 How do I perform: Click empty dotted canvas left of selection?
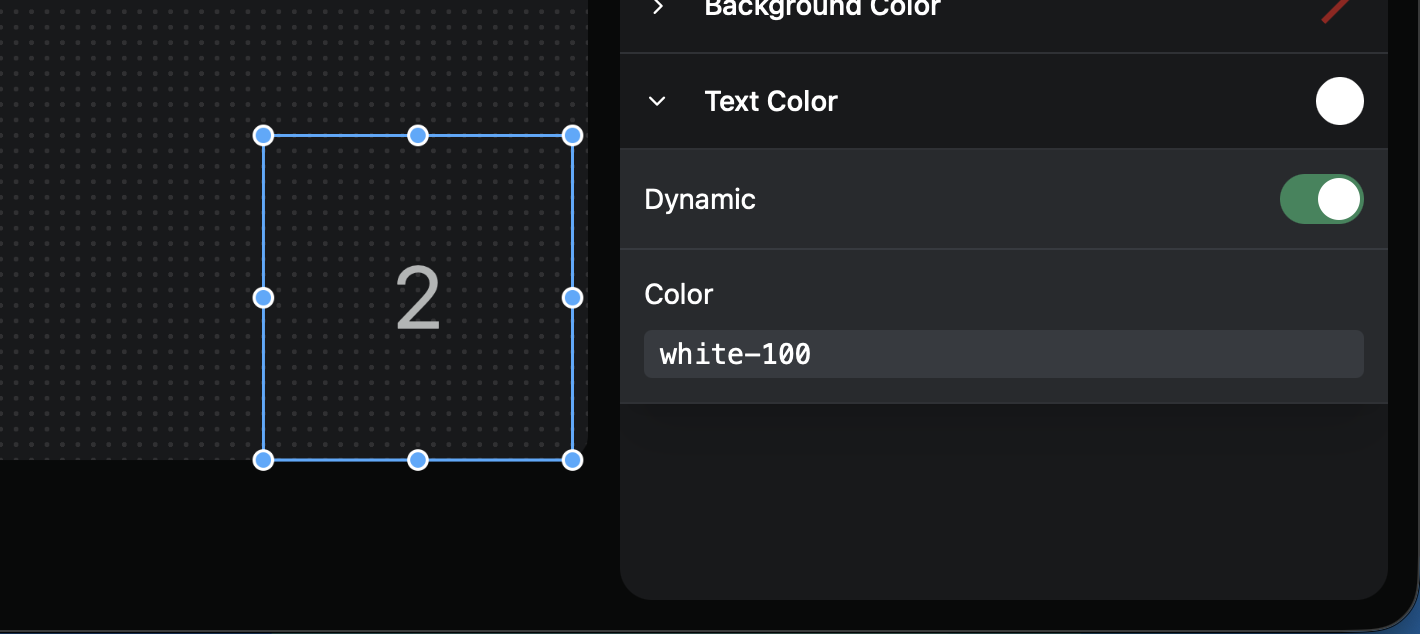tap(120, 250)
